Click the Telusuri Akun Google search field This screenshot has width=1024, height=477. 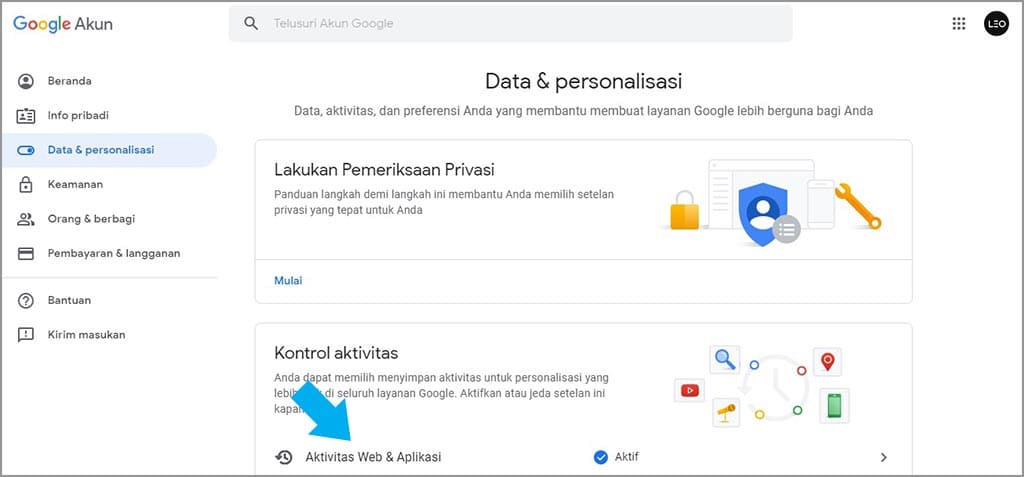[x=520, y=24]
